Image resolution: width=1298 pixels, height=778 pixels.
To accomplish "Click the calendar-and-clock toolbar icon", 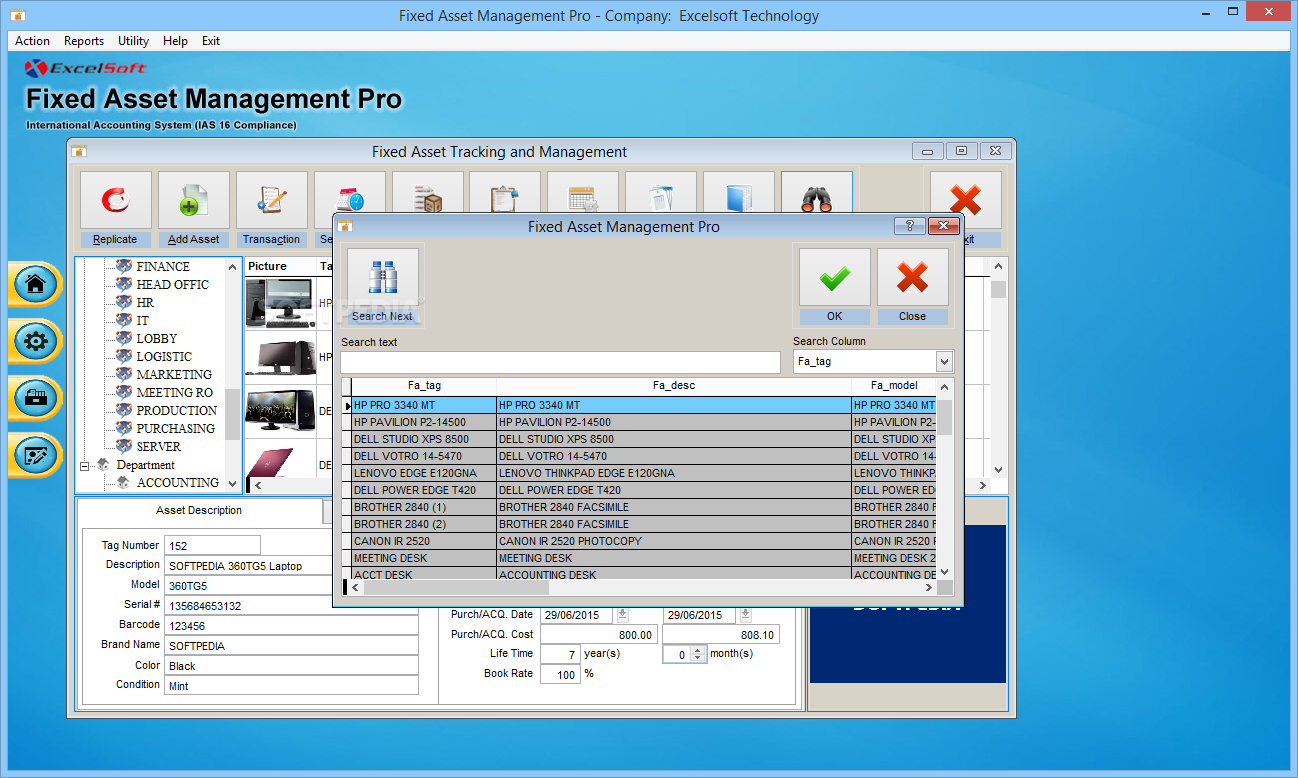I will 349,192.
